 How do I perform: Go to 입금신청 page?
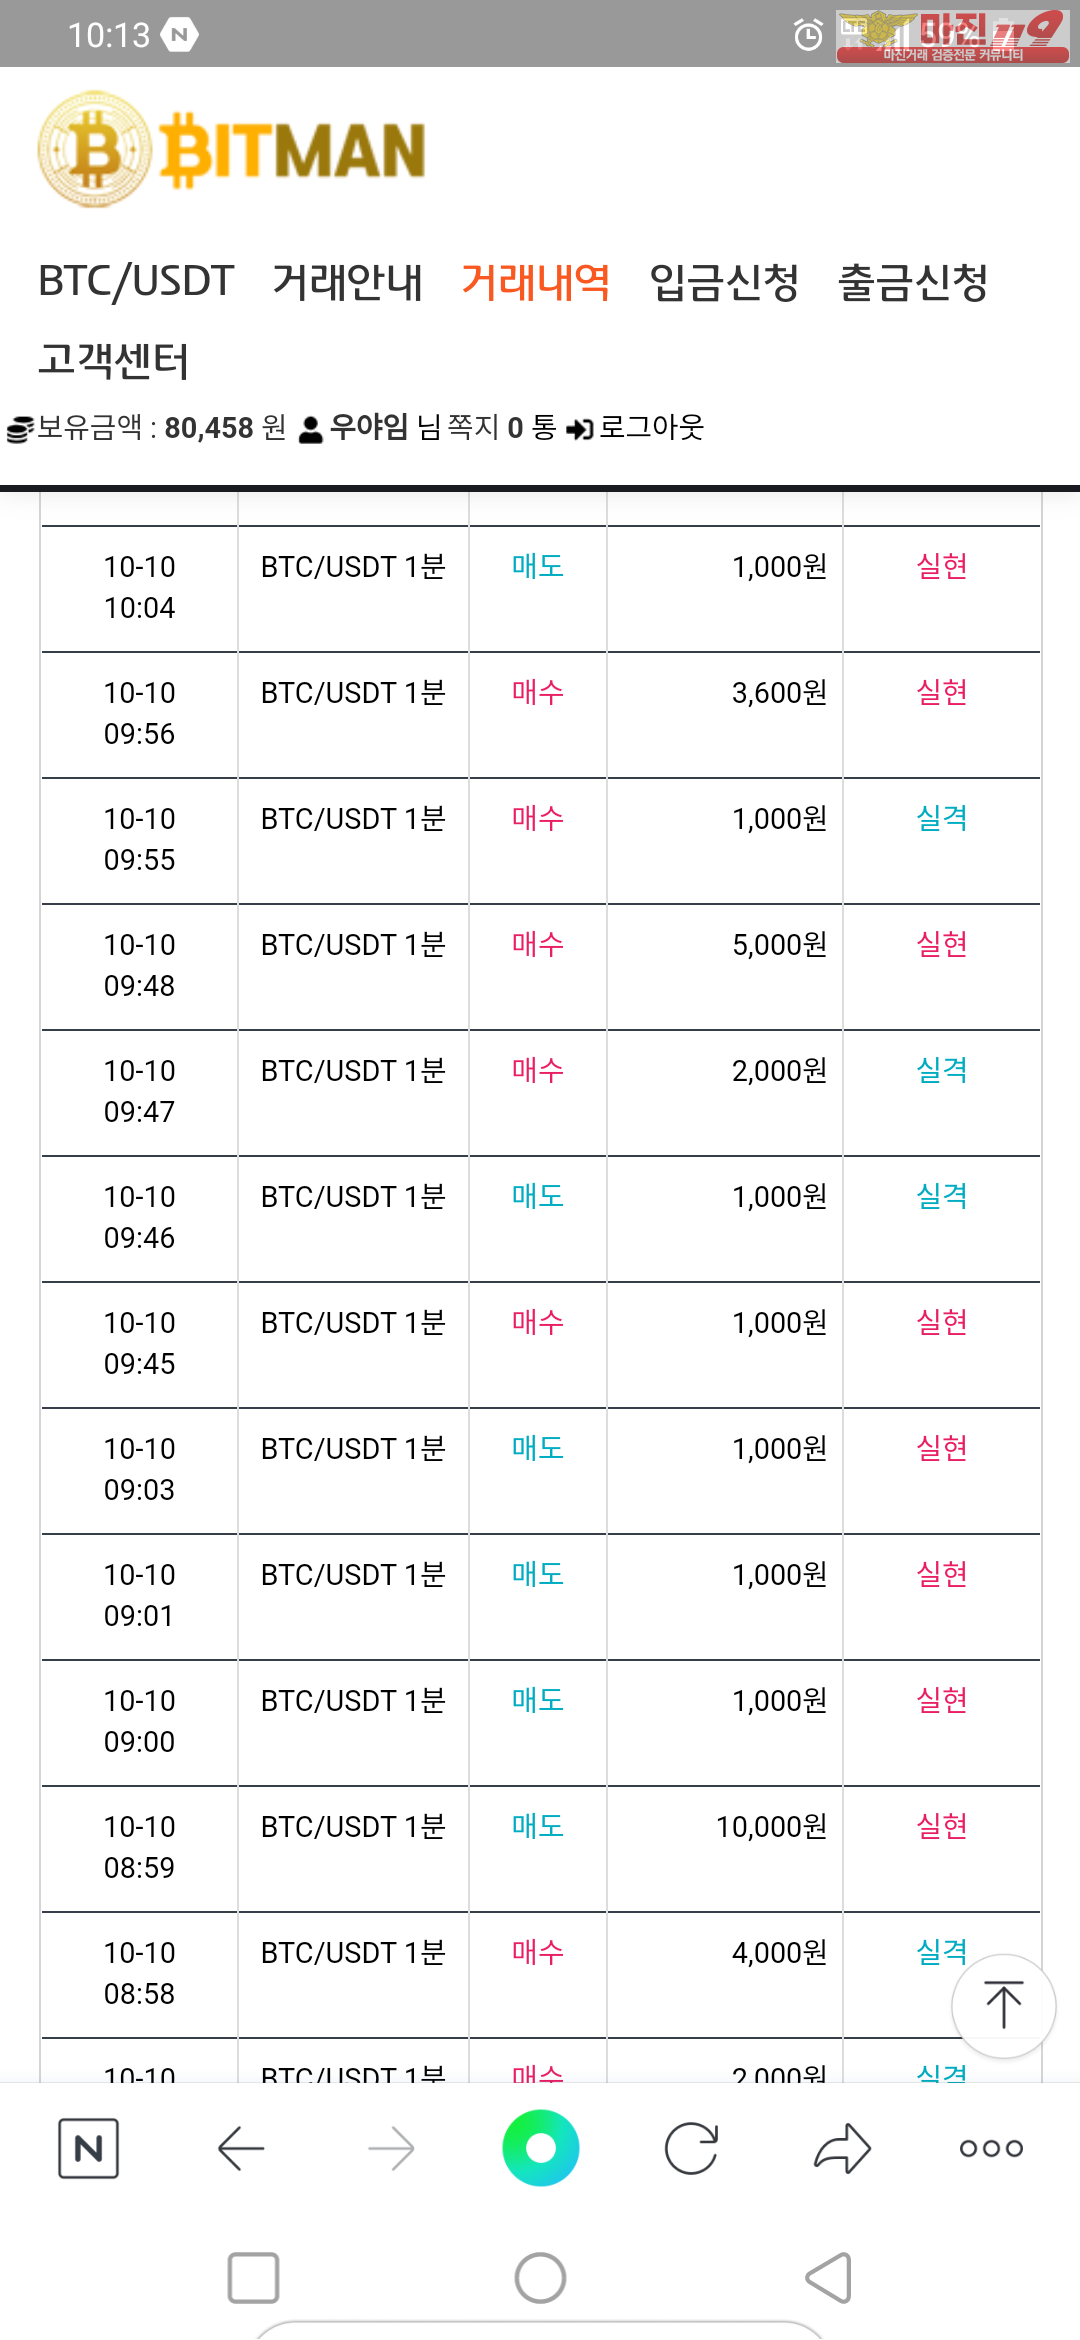point(724,281)
